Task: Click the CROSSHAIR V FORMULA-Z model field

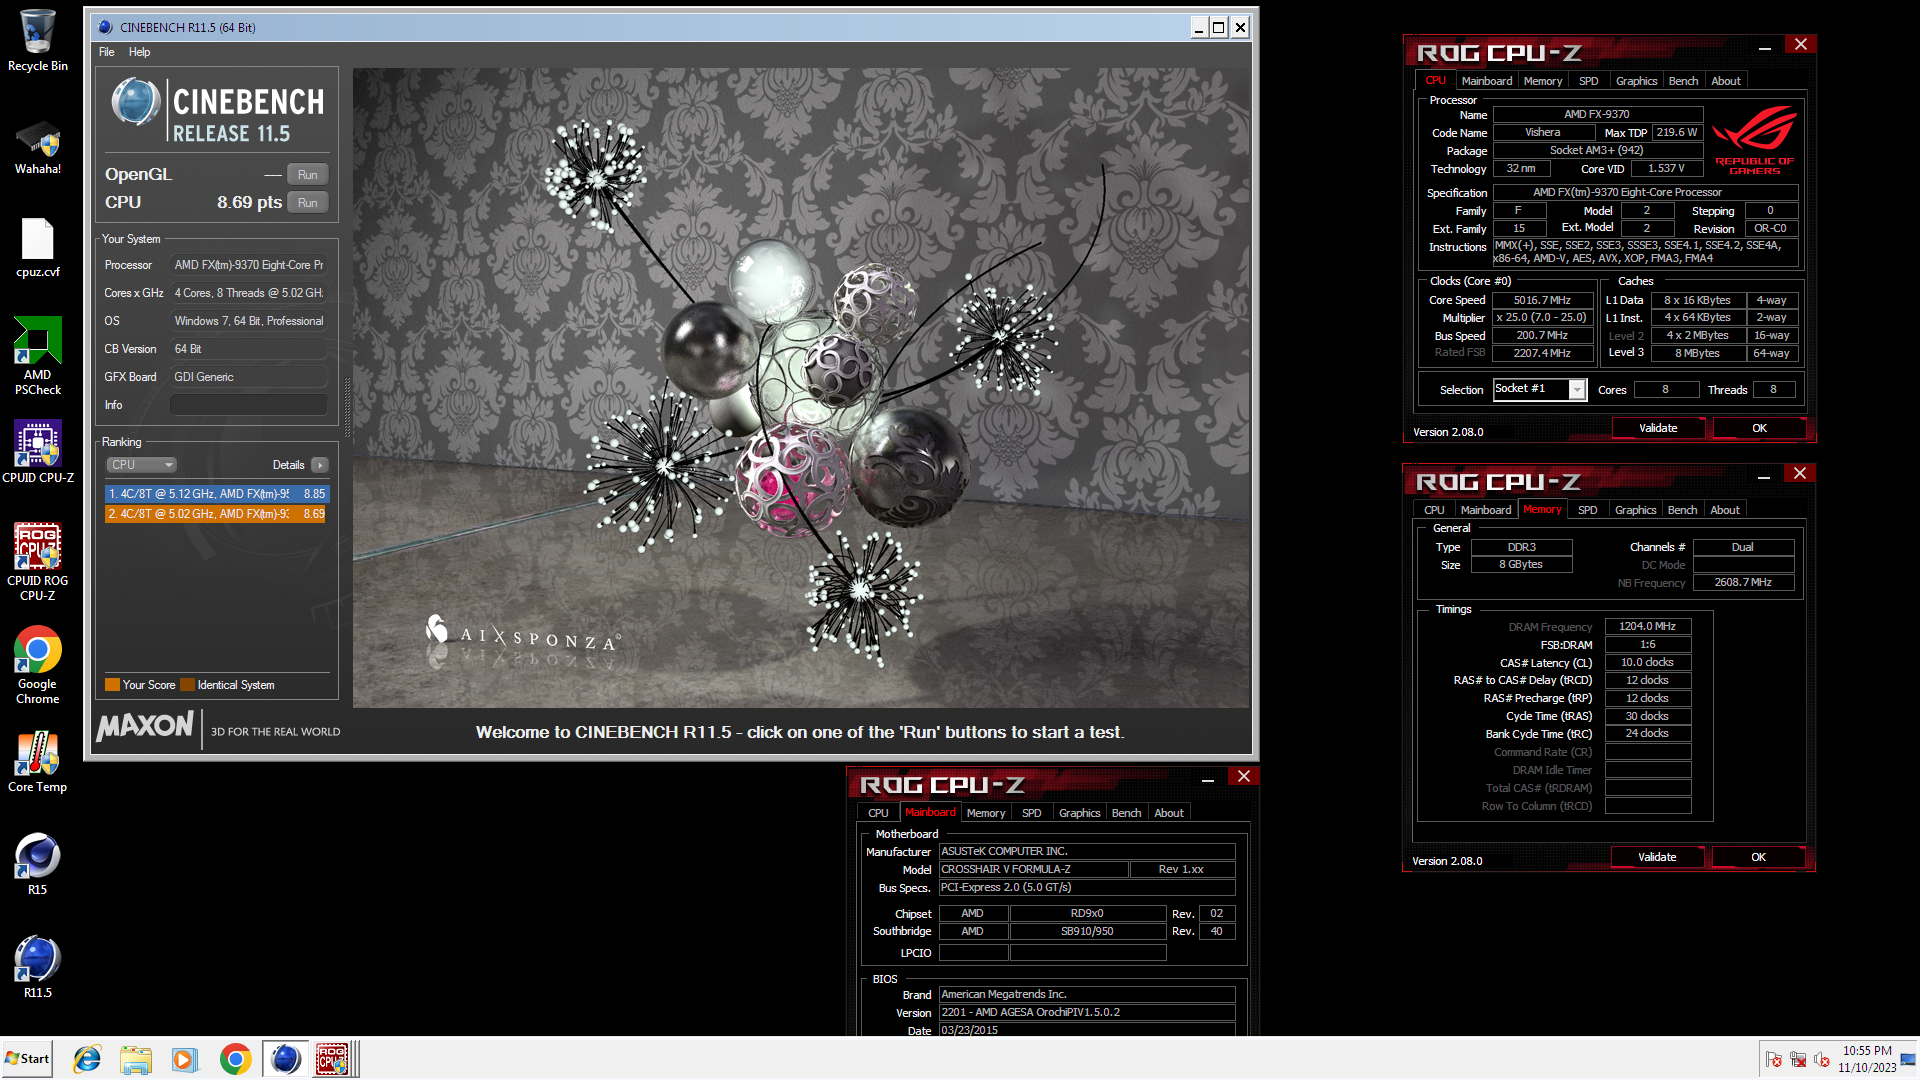Action: 1033,869
